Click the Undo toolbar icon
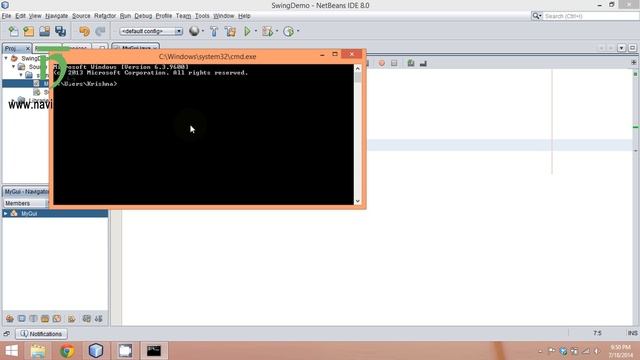Image resolution: width=640 pixels, height=360 pixels. click(84, 31)
